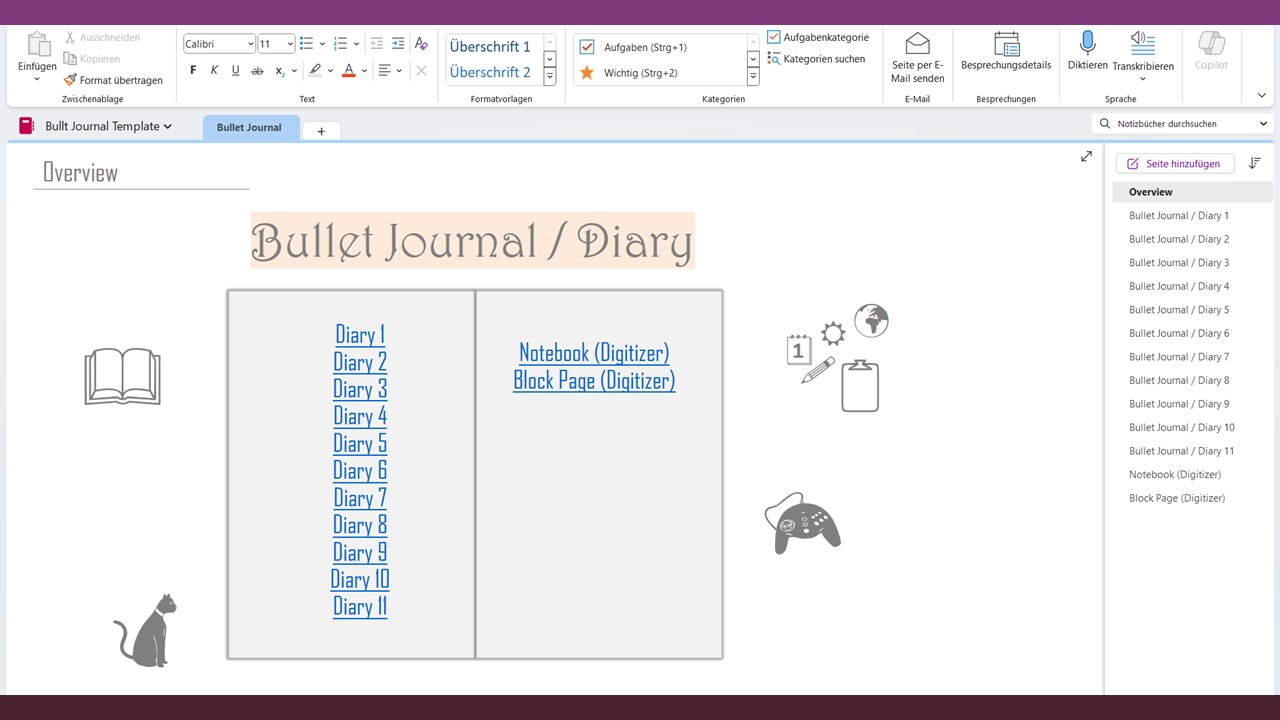Expand the Formatvorlagen styles gallery
This screenshot has height=720, width=1280.
(550, 77)
